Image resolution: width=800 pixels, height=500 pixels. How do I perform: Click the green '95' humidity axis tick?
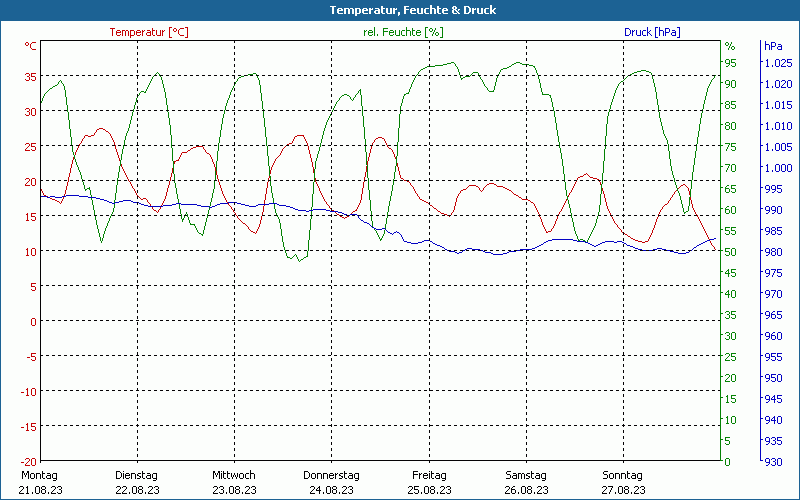click(x=731, y=63)
